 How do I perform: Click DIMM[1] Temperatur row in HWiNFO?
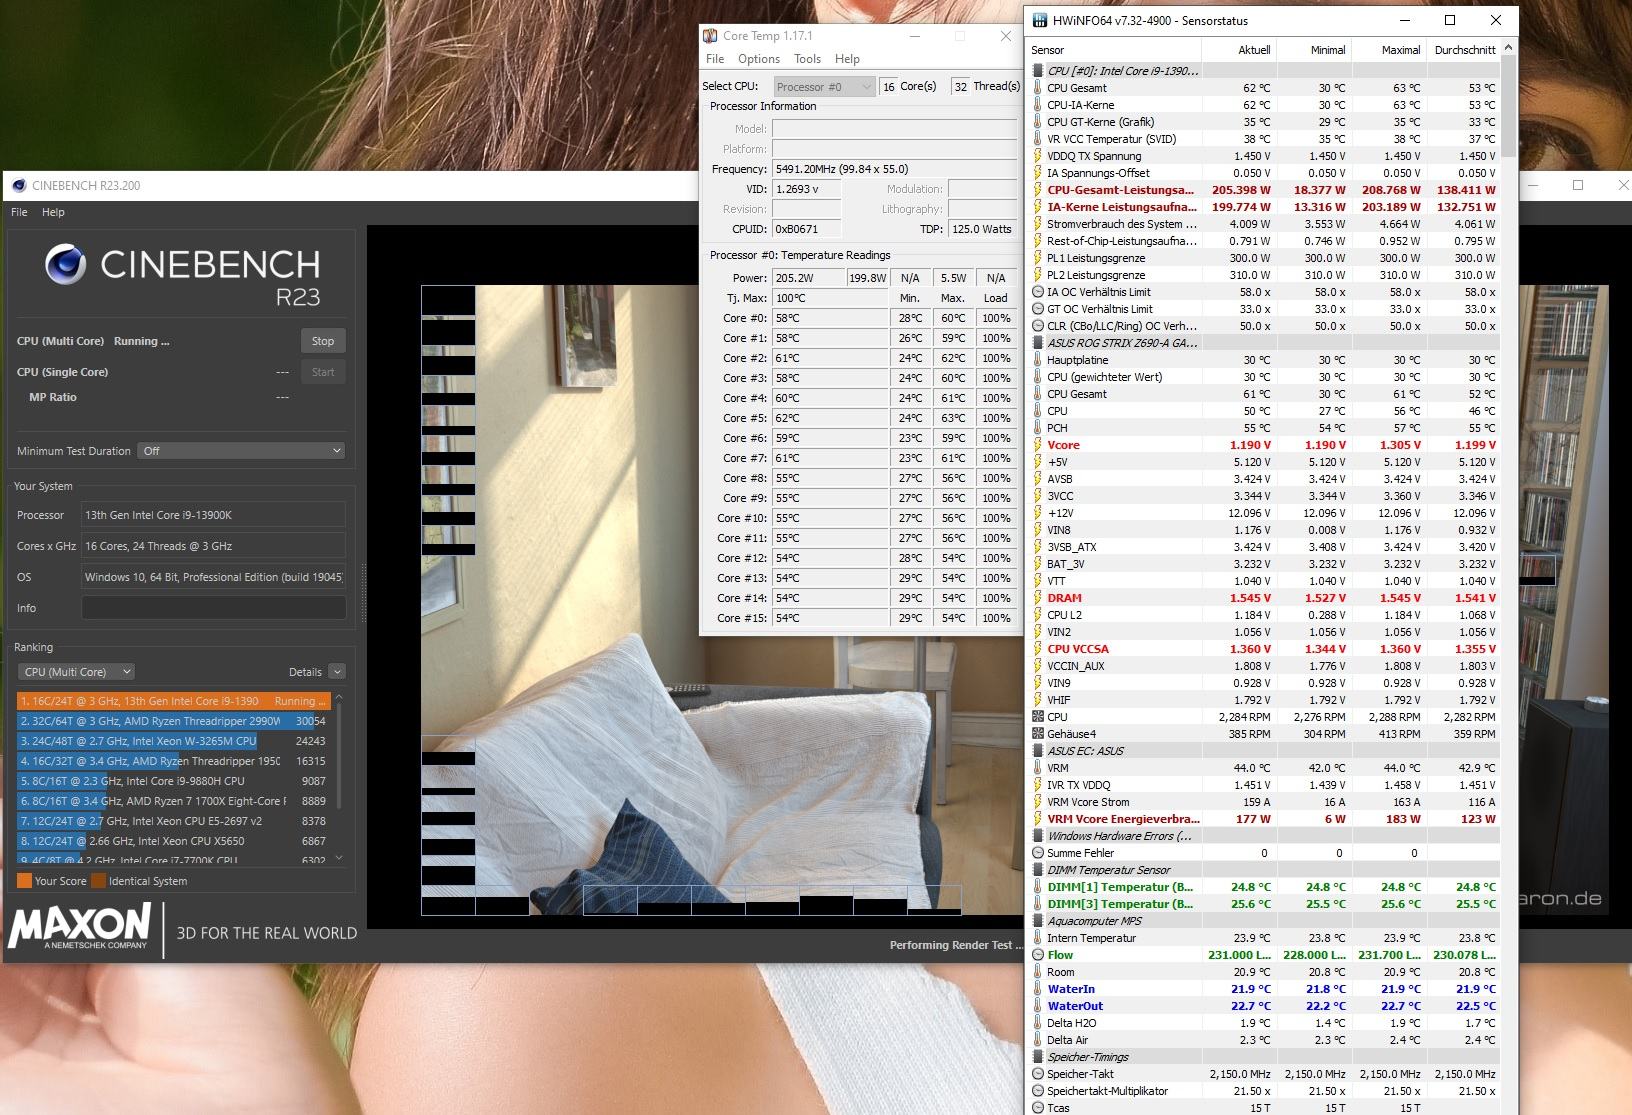tap(1265, 887)
